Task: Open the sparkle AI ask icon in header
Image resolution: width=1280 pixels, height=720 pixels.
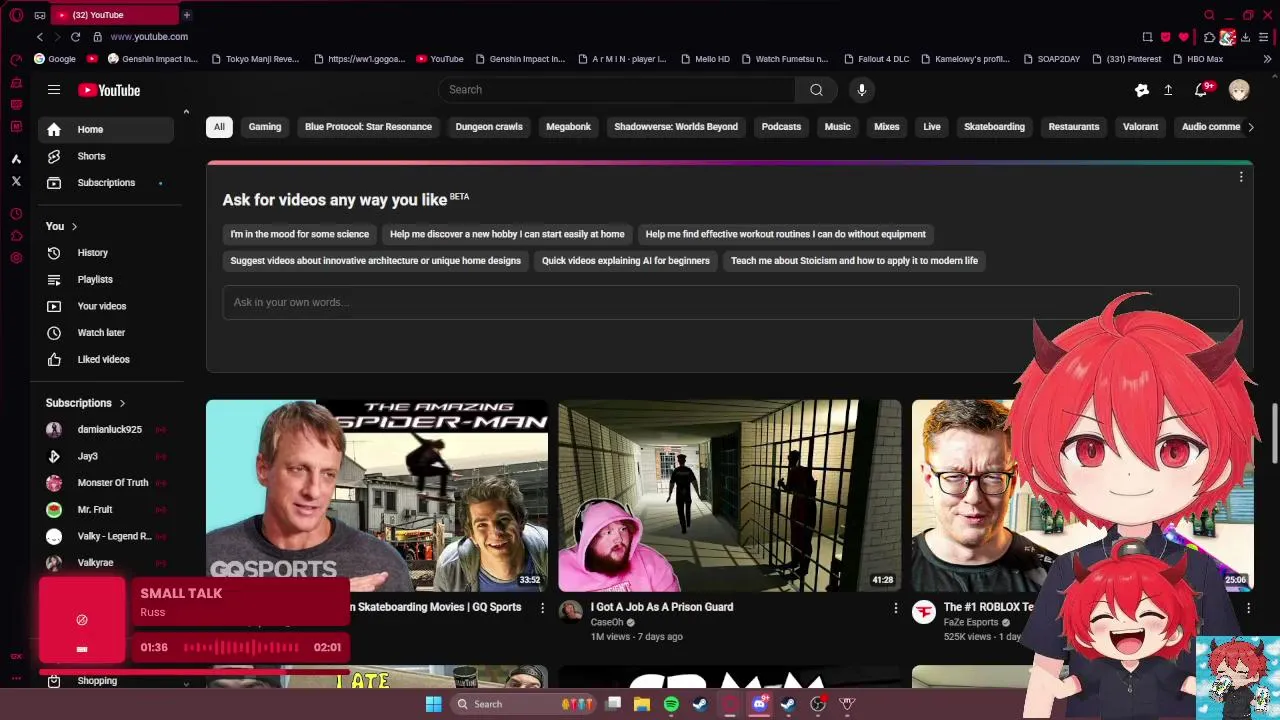Action: (x=1141, y=90)
